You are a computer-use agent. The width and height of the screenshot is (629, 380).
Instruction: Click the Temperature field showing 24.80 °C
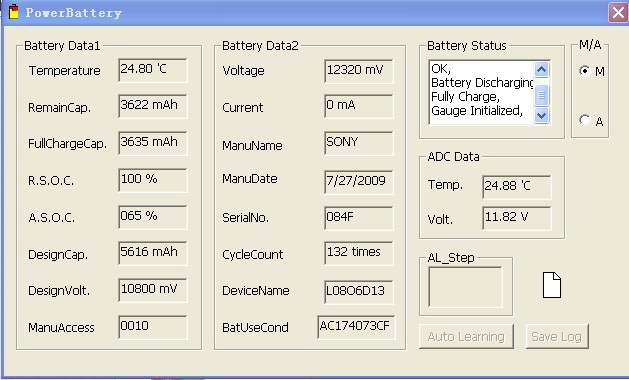click(153, 70)
